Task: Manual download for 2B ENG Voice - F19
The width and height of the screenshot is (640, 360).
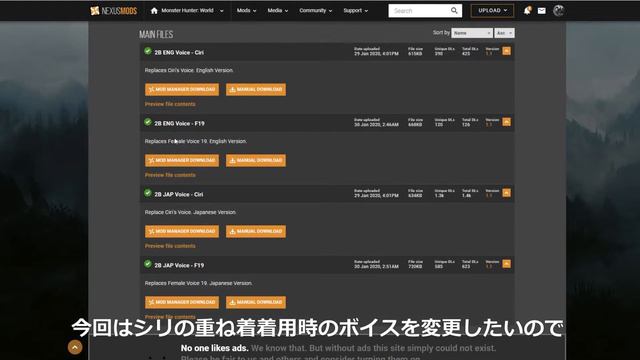Action: point(256,160)
